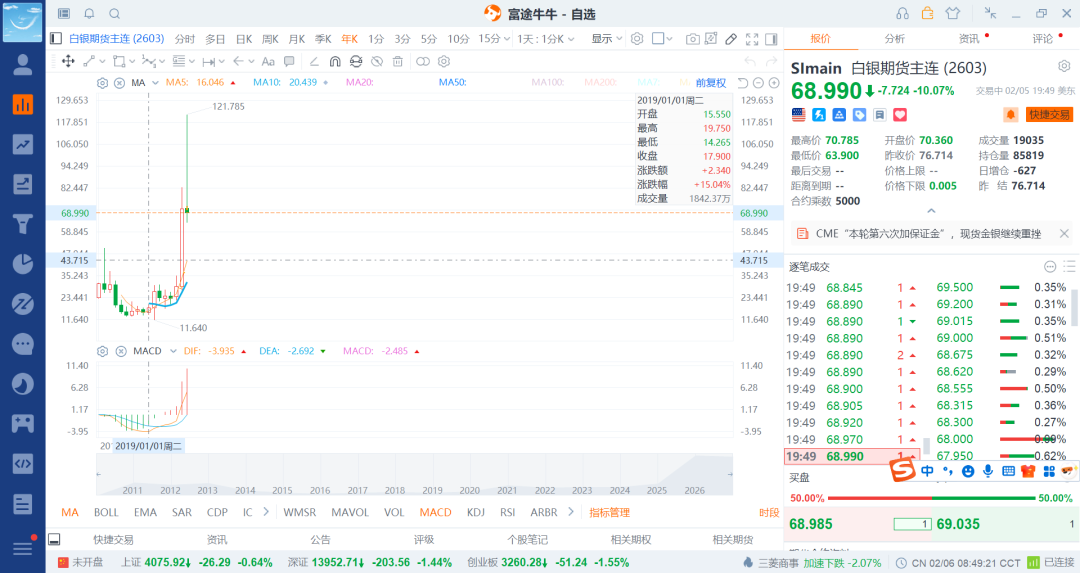
Task: Open the MA indicator type dropdown
Action: click(155, 83)
